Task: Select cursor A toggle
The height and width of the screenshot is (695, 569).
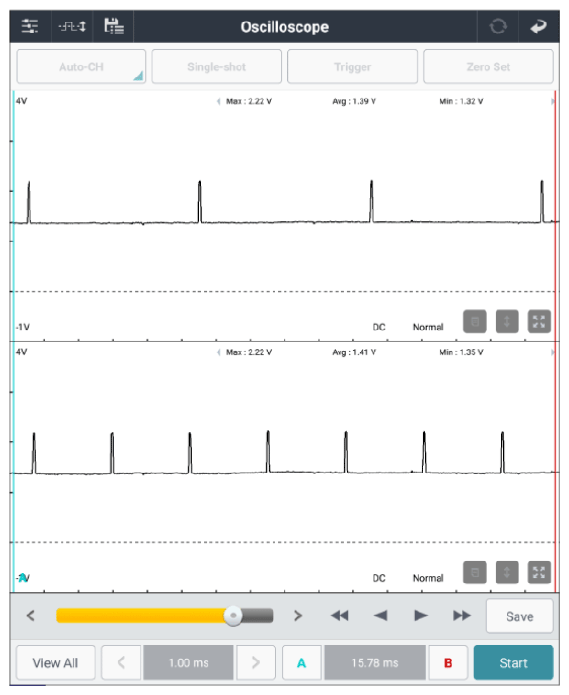Action: click(x=302, y=663)
